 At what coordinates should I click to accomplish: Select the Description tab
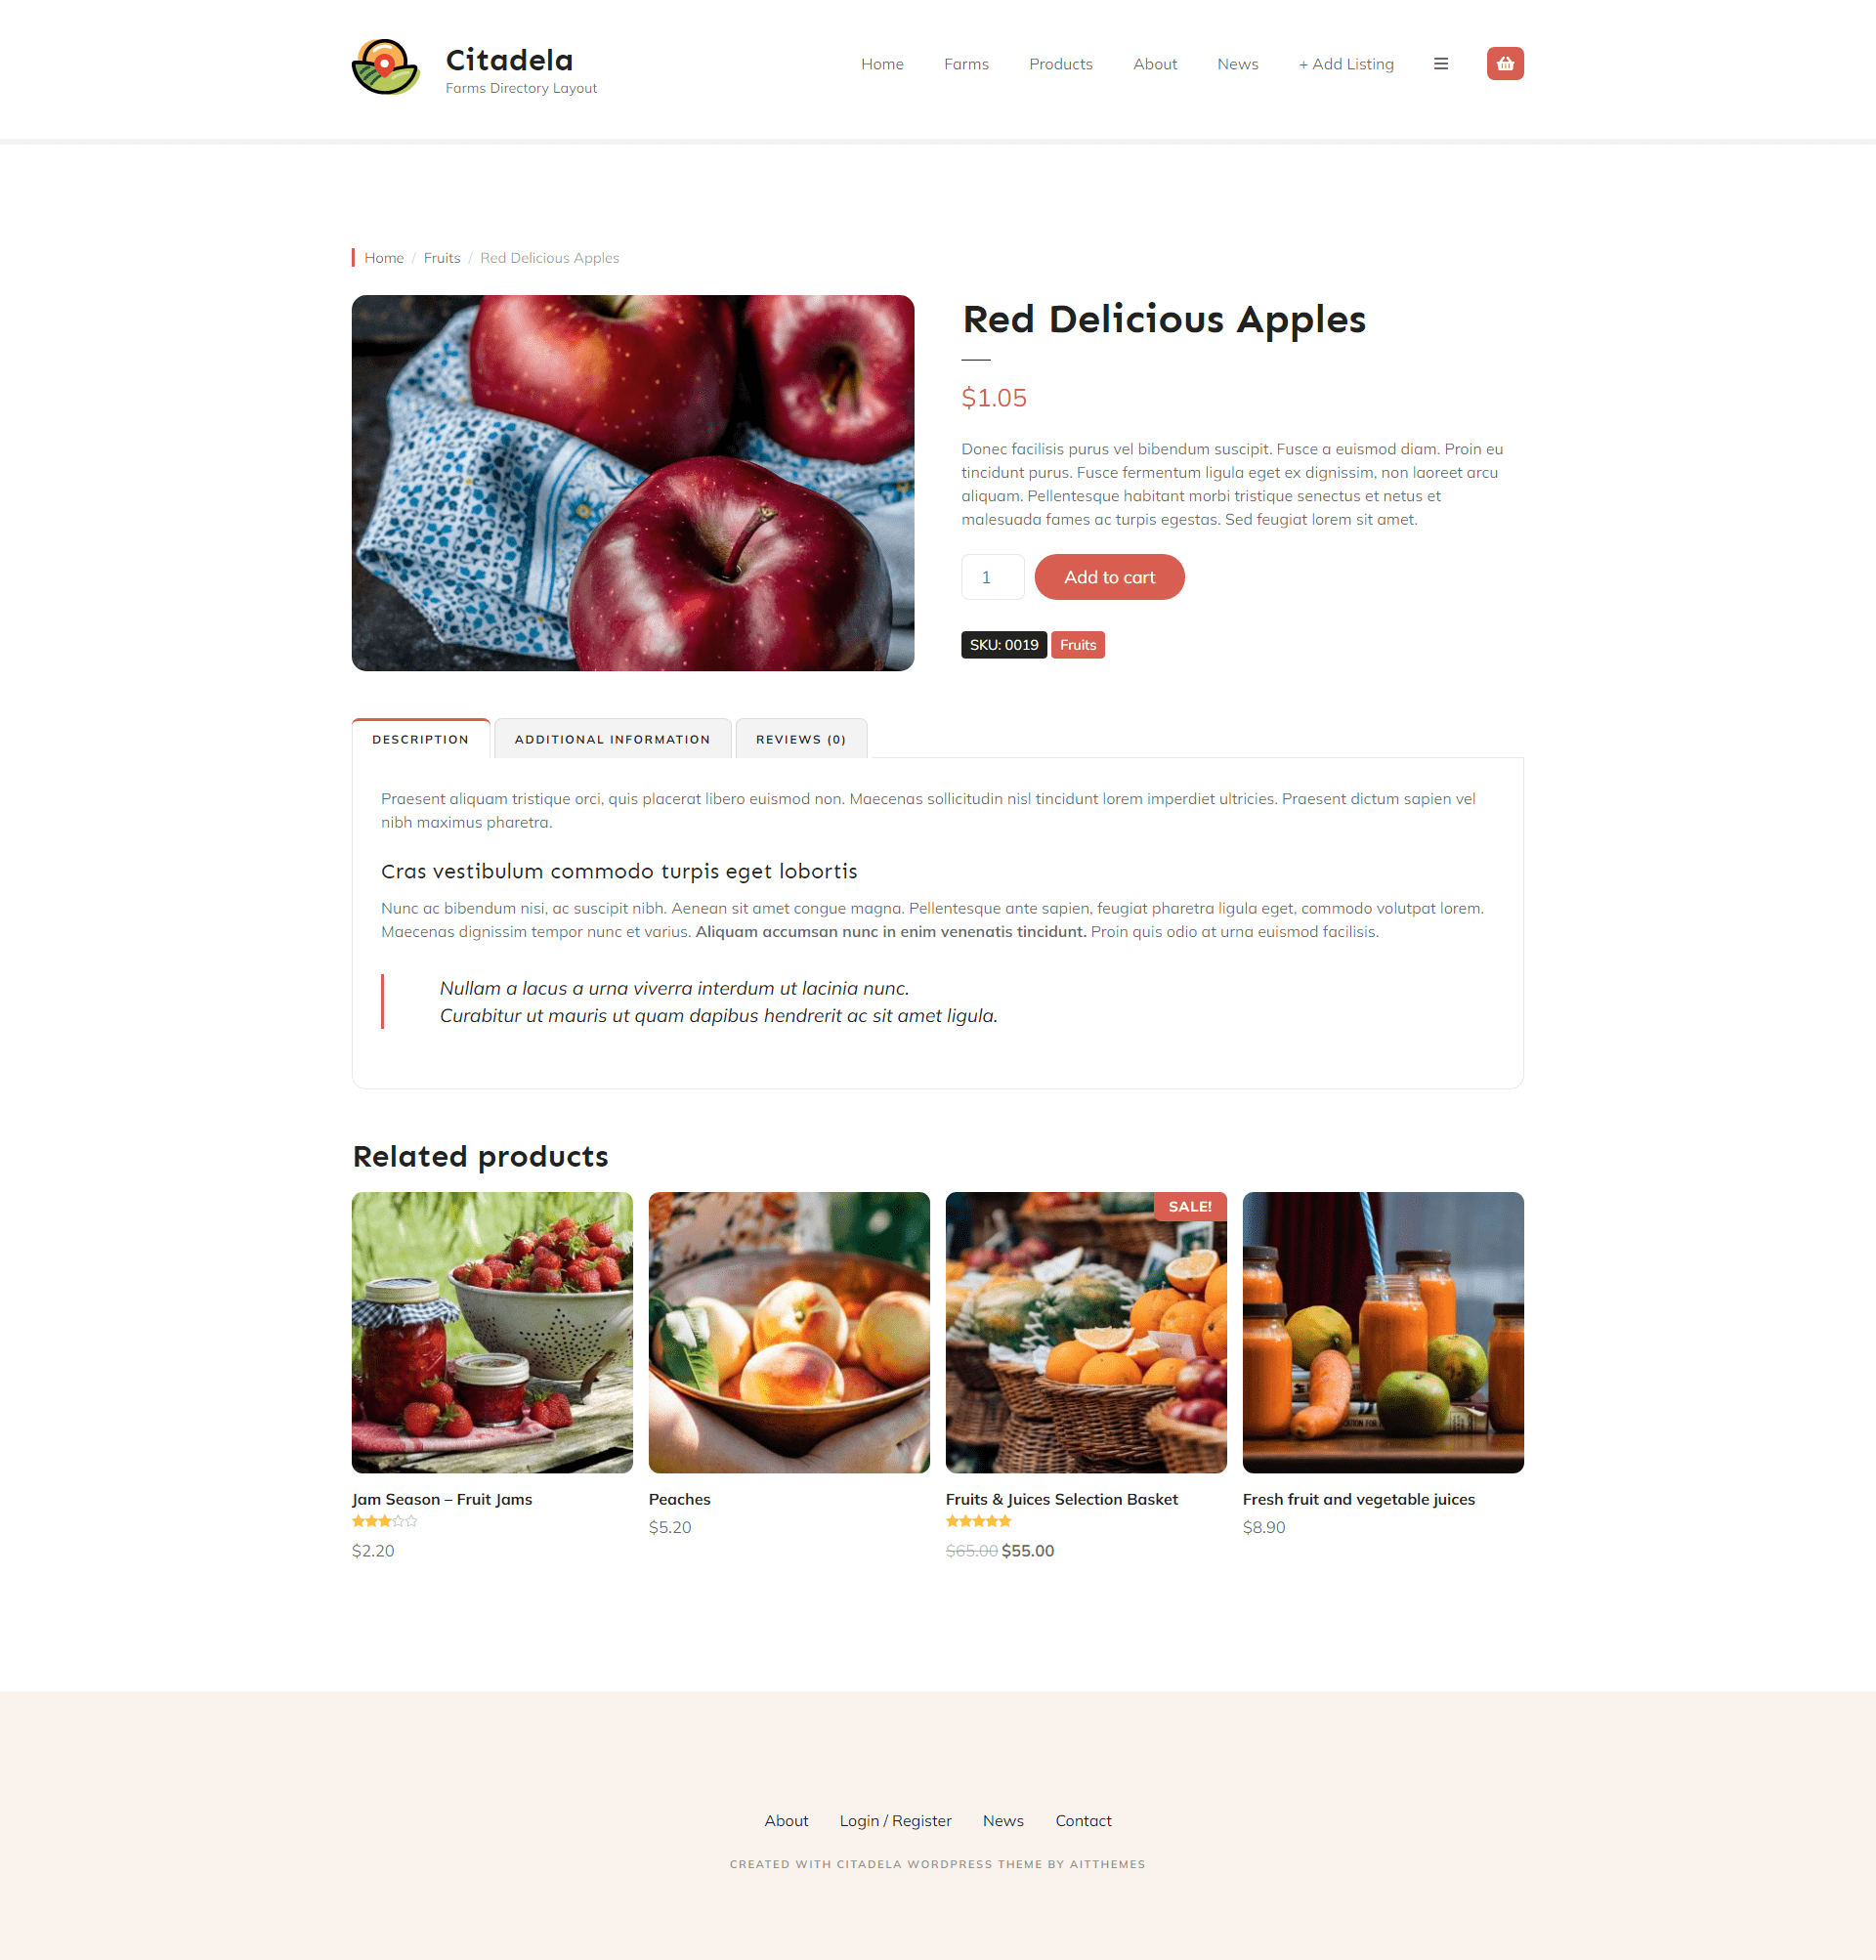tap(420, 737)
